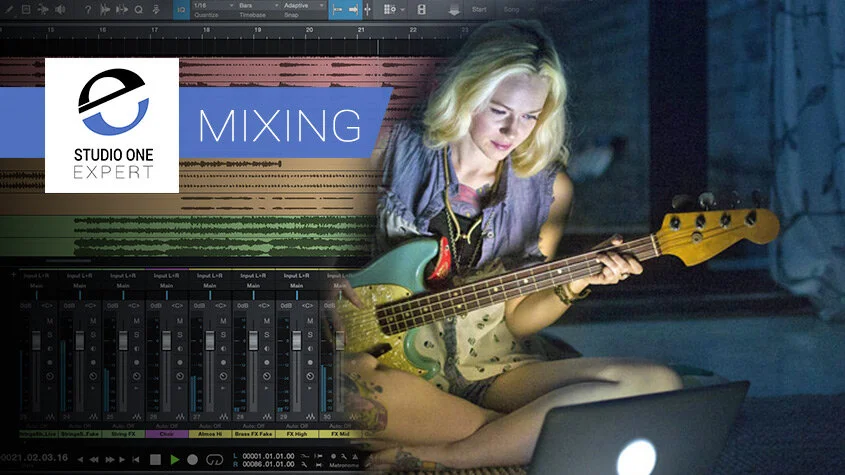This screenshot has width=845, height=475.
Task: Select the Atmos Hi channel label
Action: pos(210,434)
